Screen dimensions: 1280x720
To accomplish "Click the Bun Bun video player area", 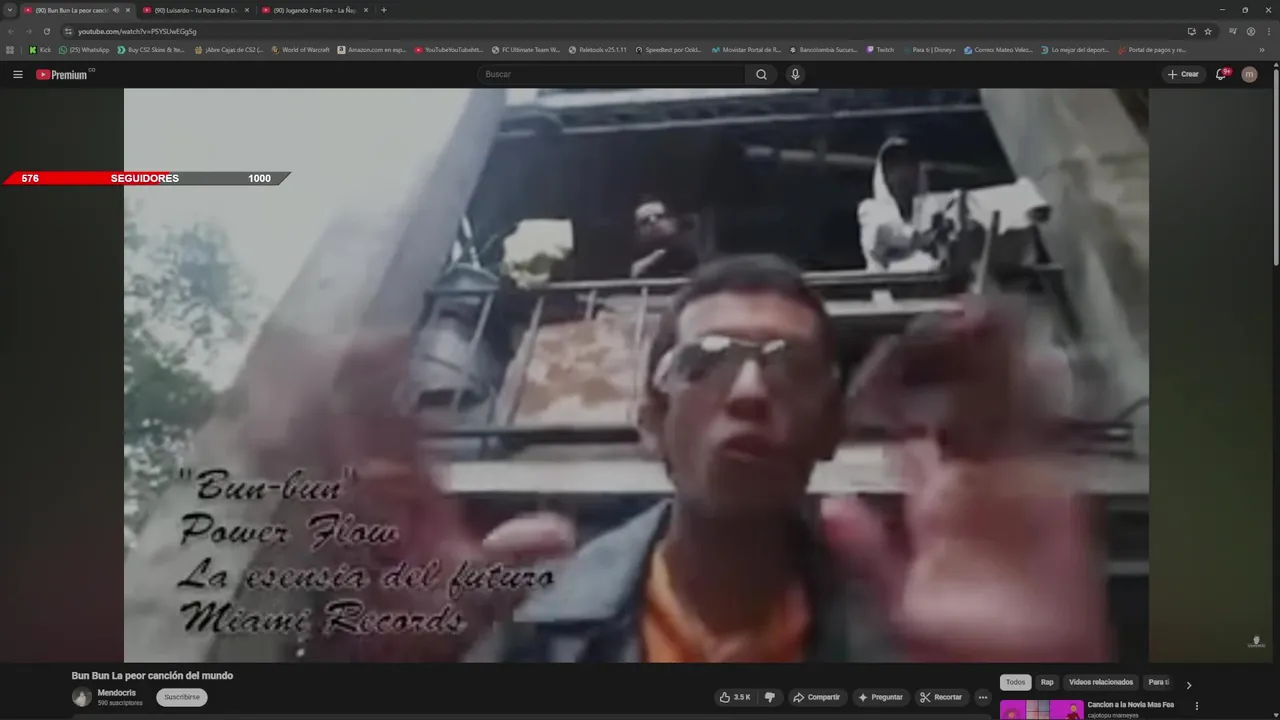I will point(636,375).
